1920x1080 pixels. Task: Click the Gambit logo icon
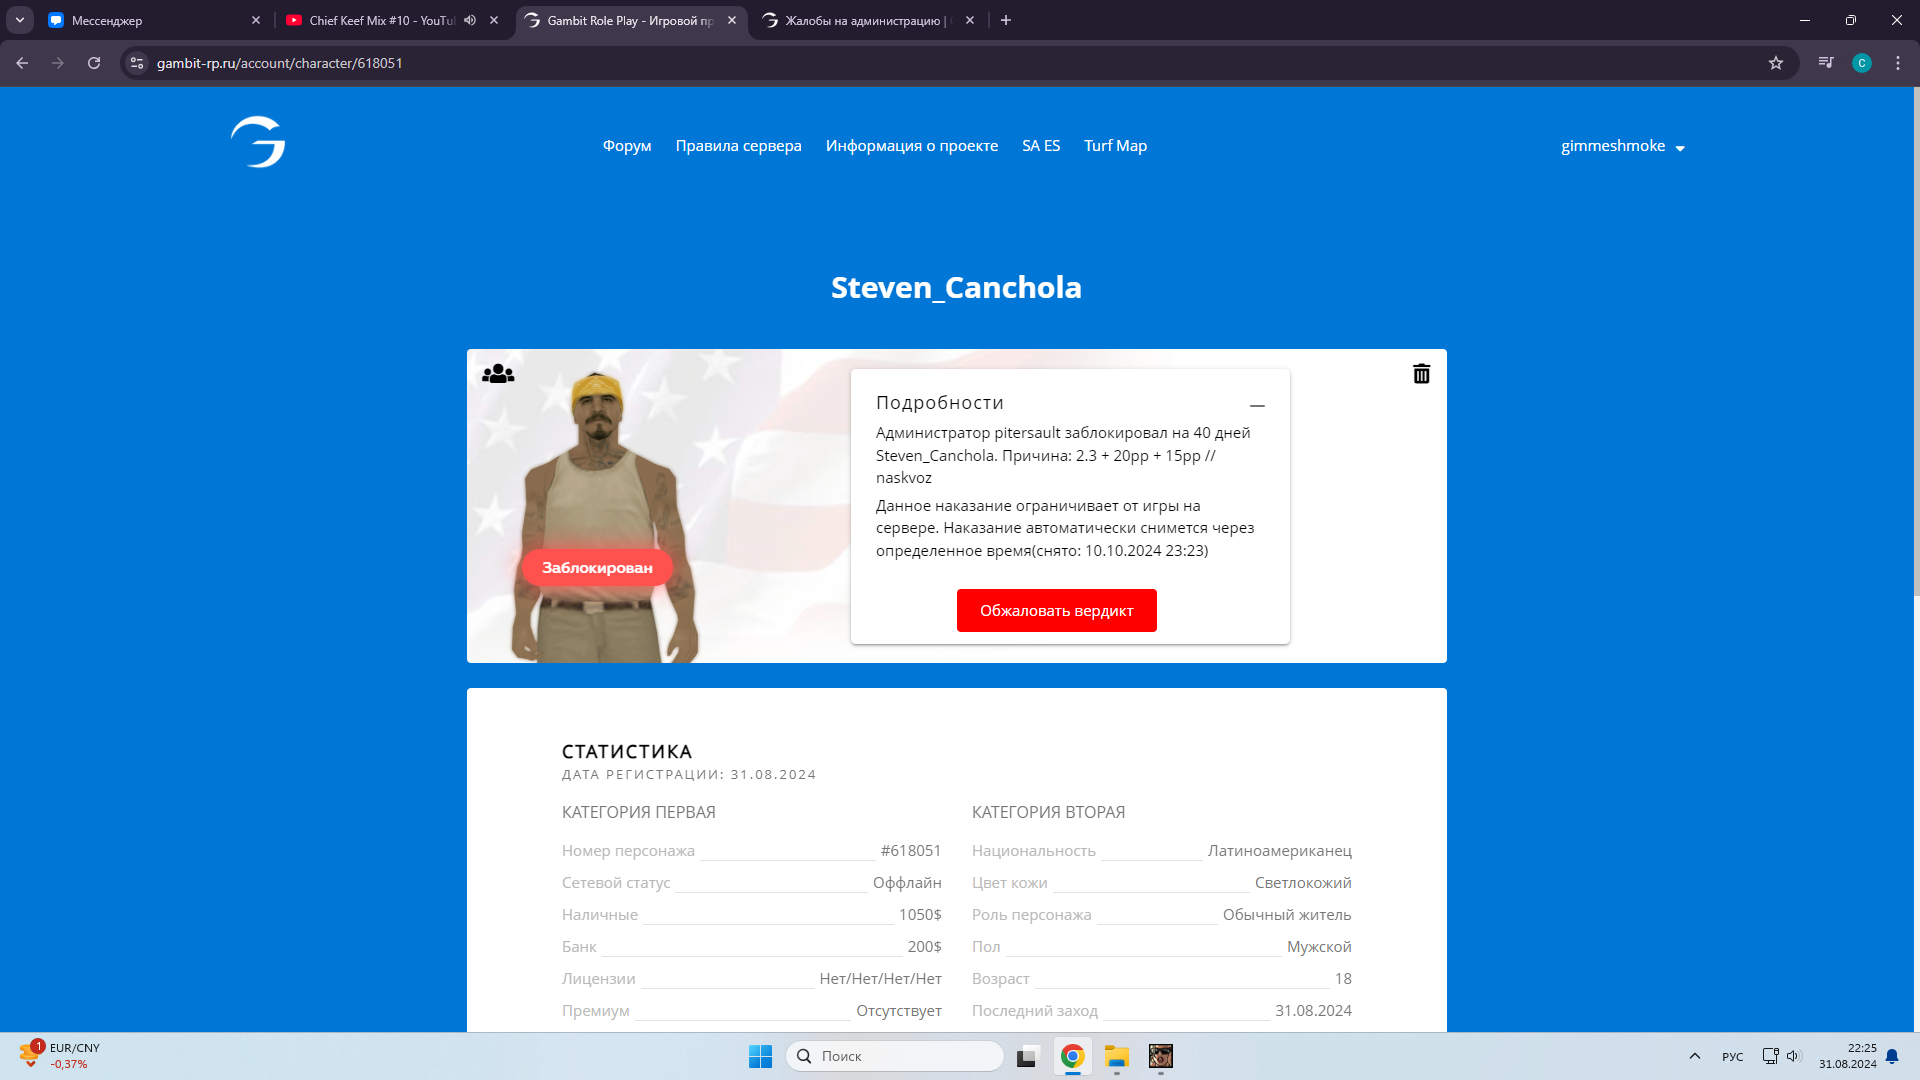pos(258,142)
